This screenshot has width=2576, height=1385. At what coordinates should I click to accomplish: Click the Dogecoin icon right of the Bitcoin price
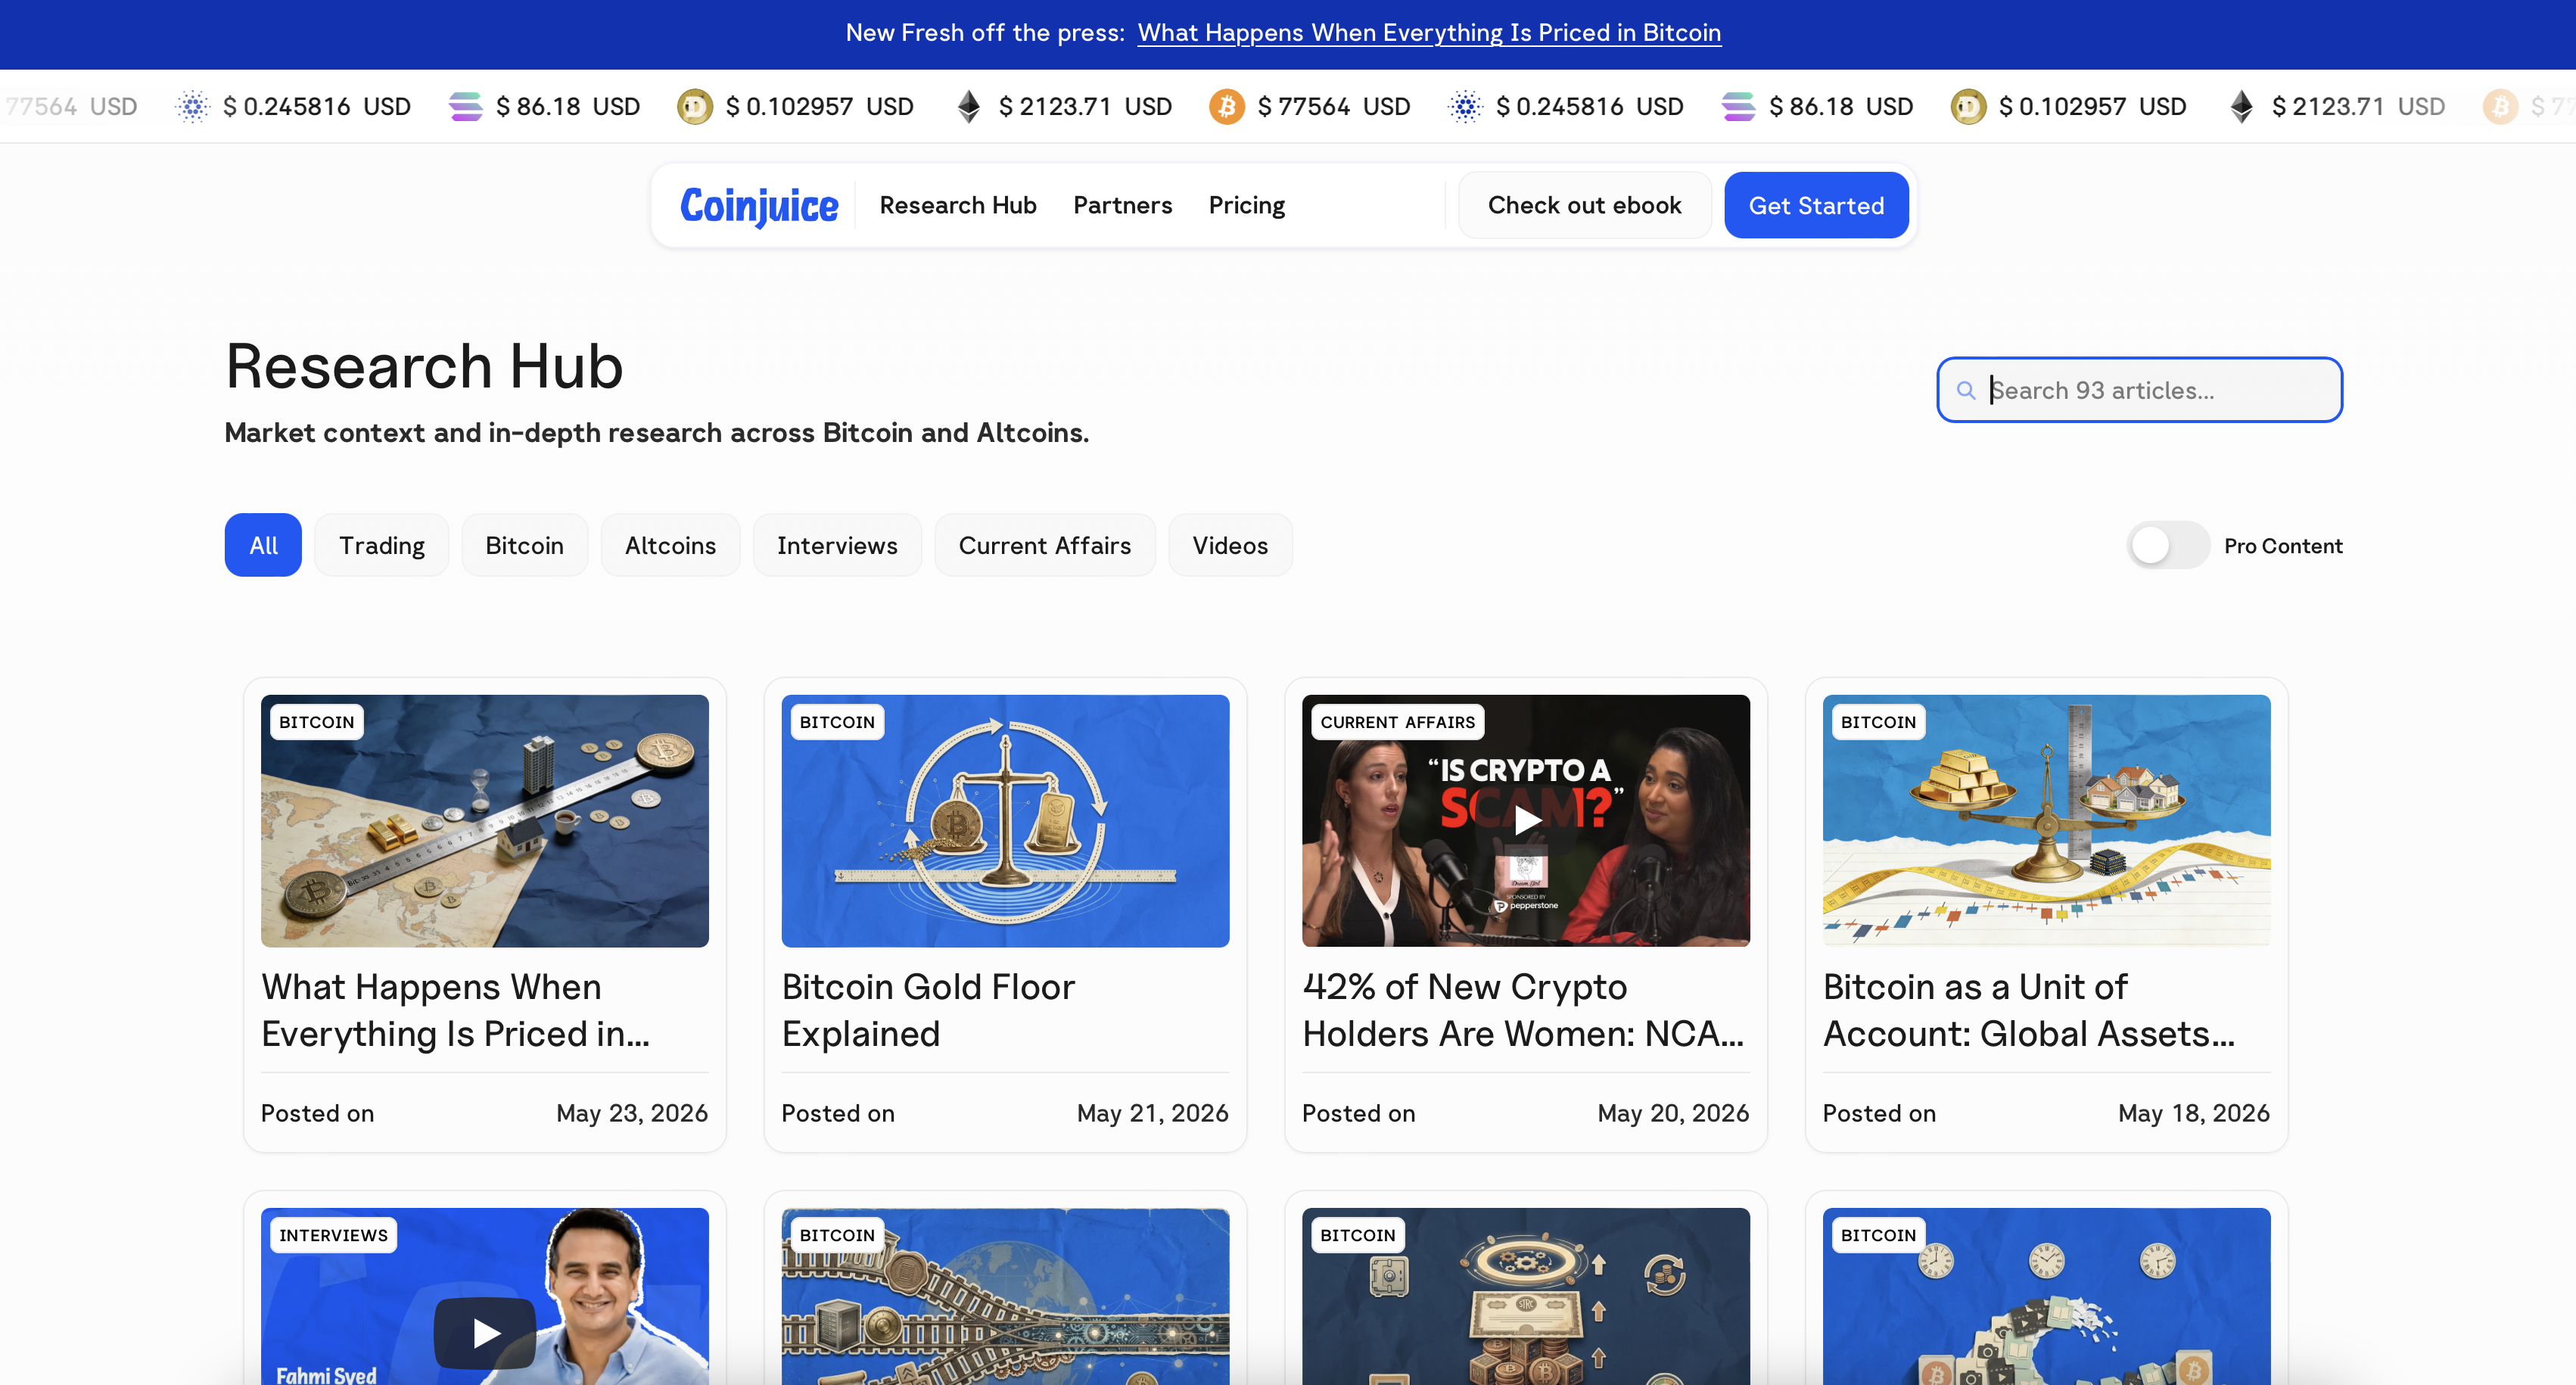tap(1968, 106)
